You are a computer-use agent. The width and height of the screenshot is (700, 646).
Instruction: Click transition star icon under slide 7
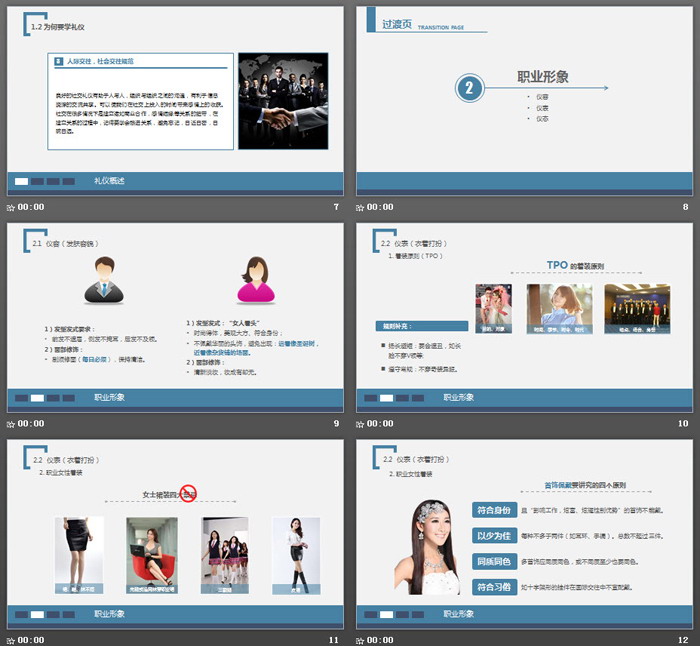point(11,207)
